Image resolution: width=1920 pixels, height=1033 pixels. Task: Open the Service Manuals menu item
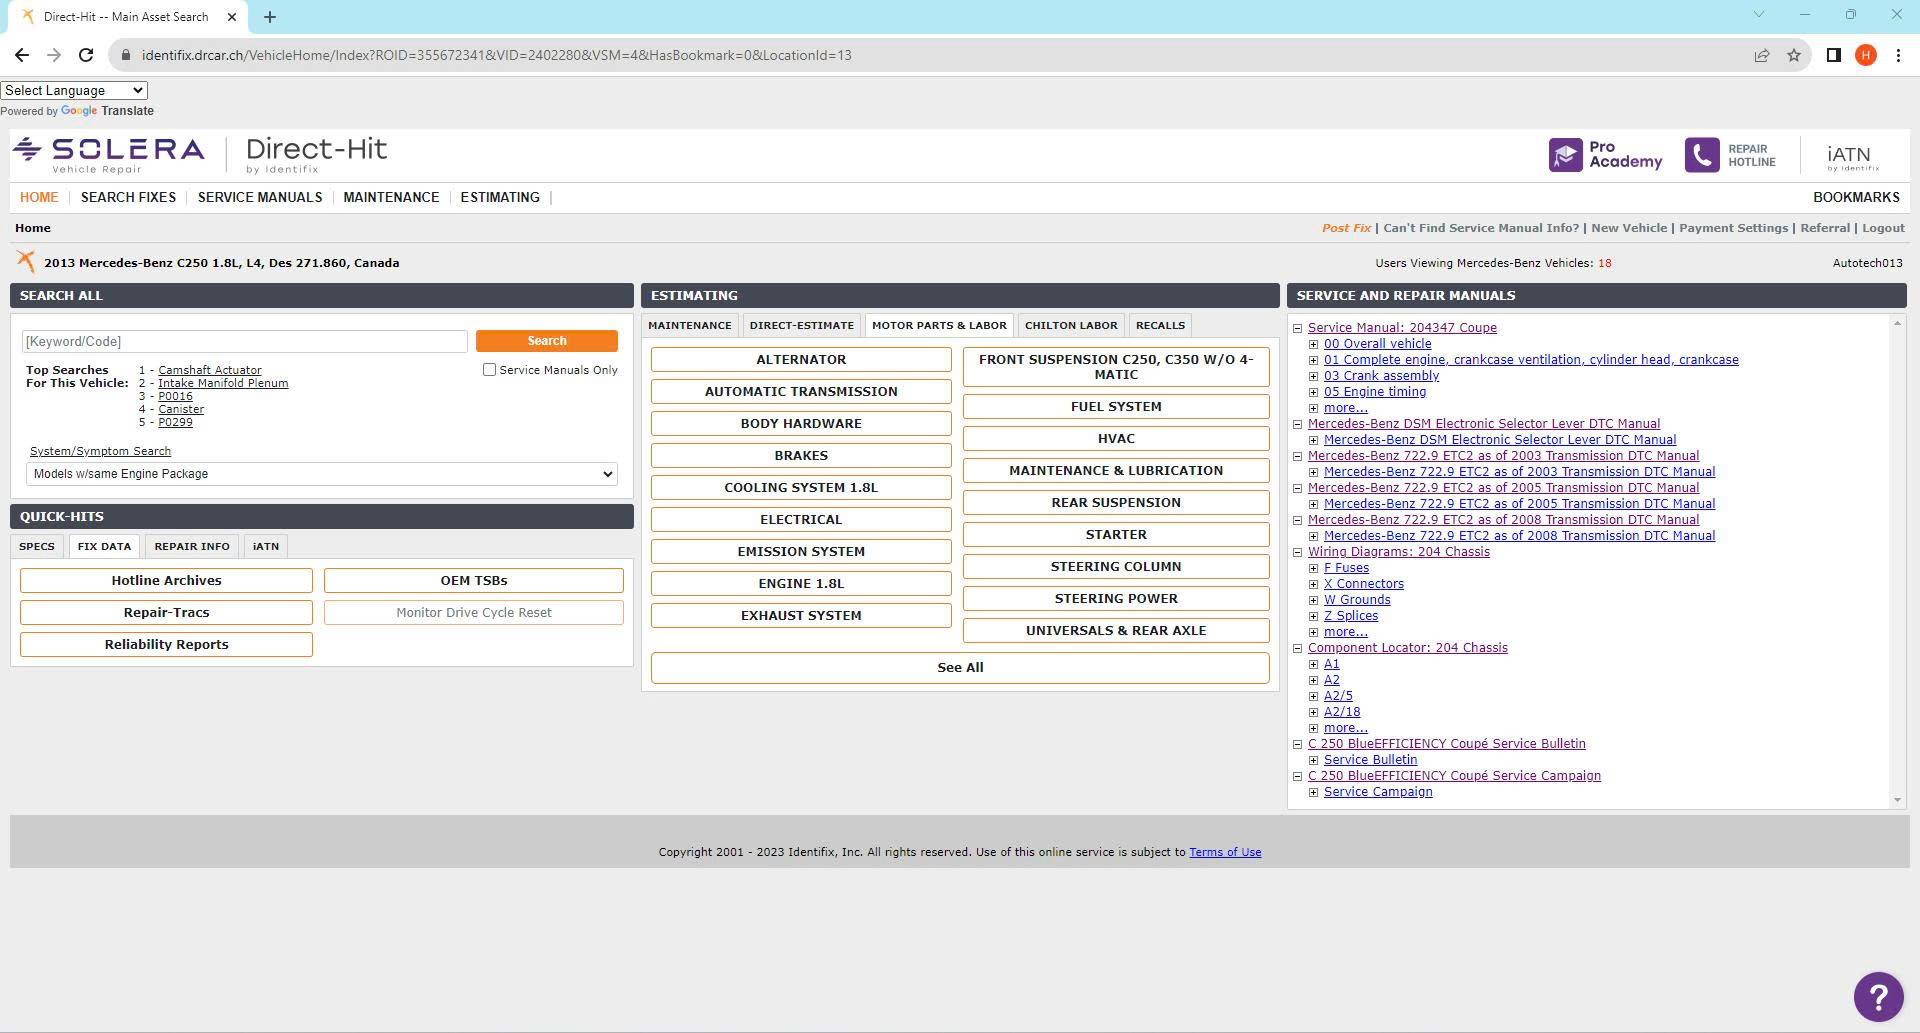pyautogui.click(x=259, y=197)
